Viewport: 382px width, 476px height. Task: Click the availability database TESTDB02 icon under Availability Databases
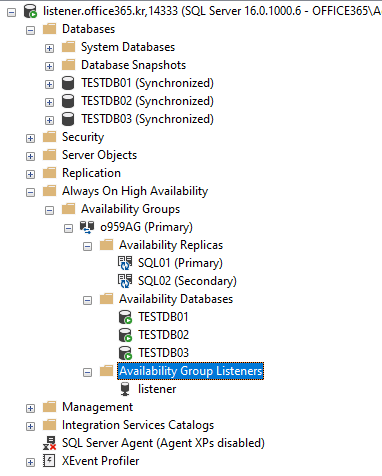125,335
